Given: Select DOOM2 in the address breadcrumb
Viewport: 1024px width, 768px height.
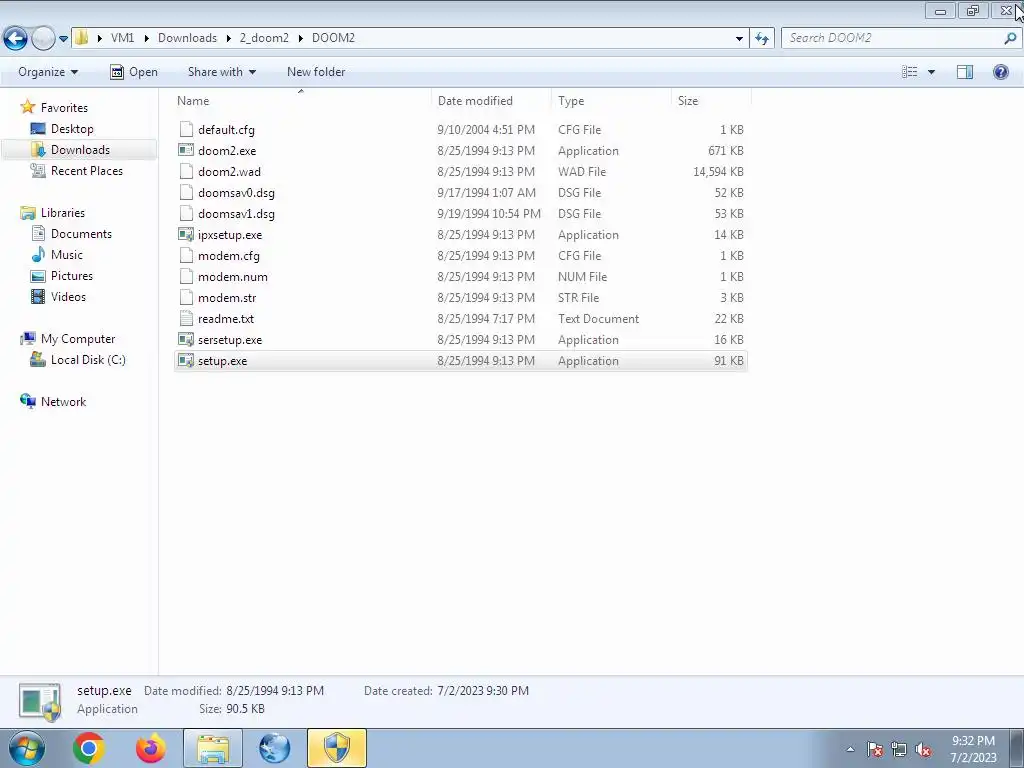Looking at the screenshot, I should point(333,38).
